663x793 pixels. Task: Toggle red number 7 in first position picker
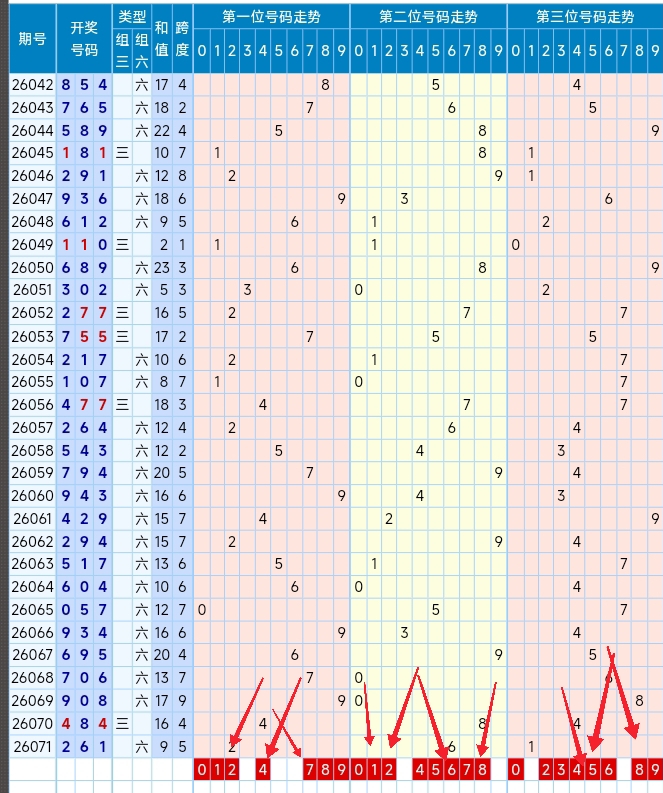click(310, 770)
